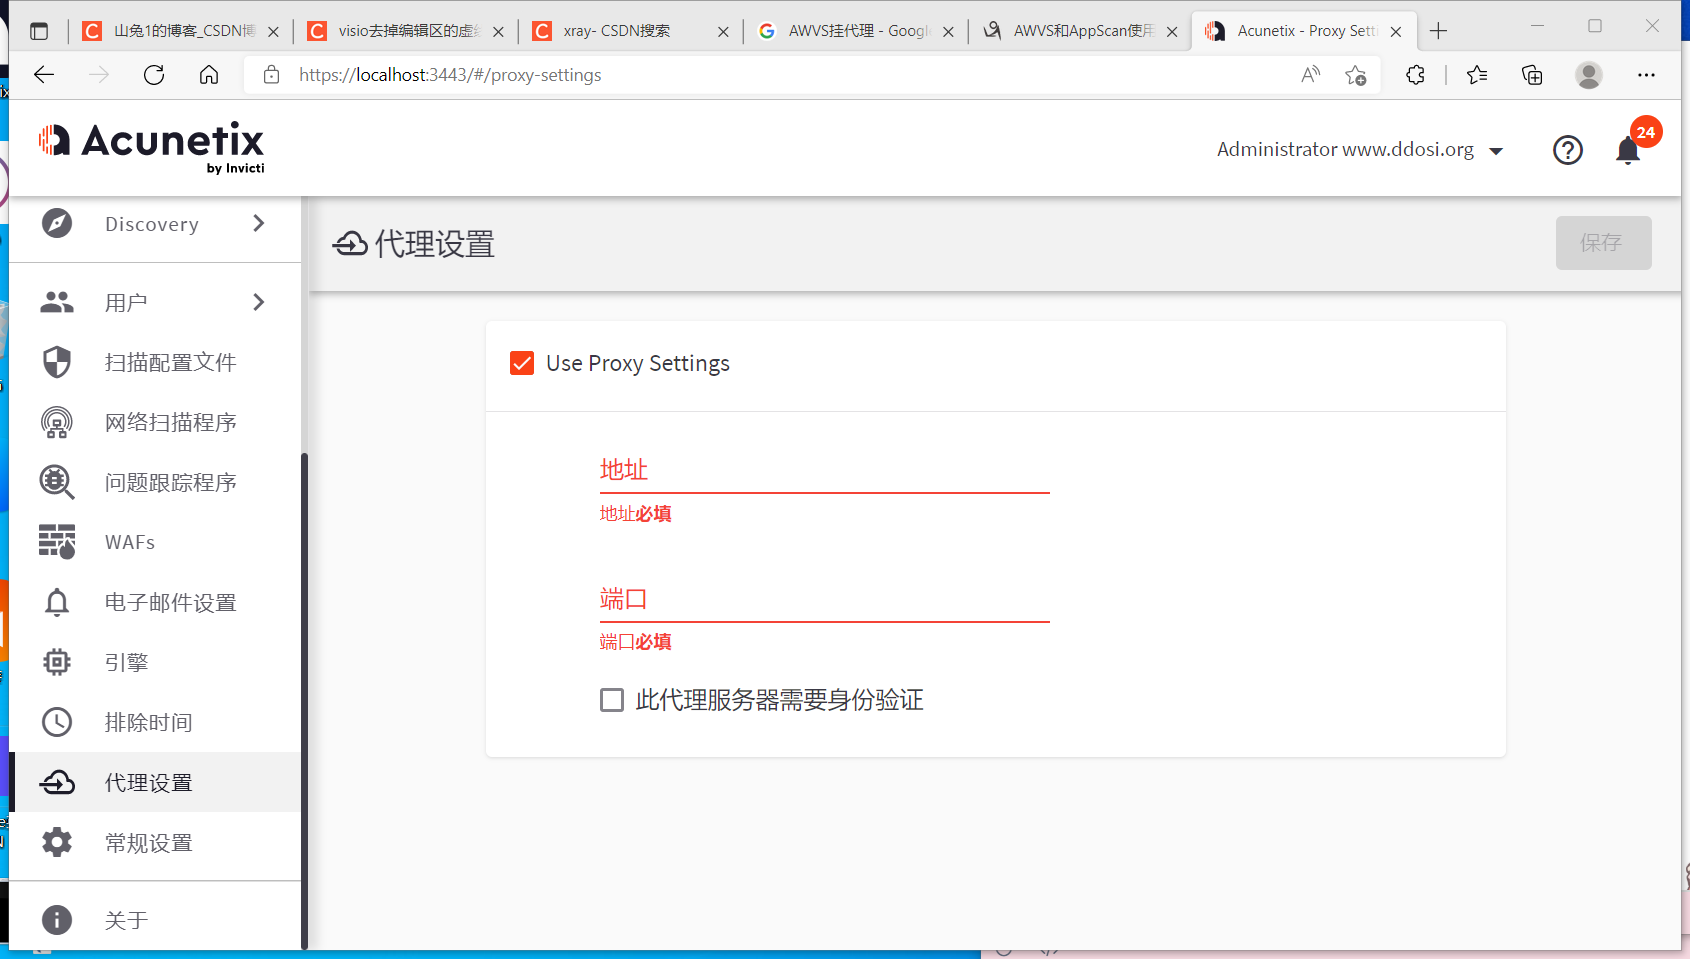This screenshot has height=959, width=1690.
Task: Open the favorites list icon
Action: pos(1477,75)
